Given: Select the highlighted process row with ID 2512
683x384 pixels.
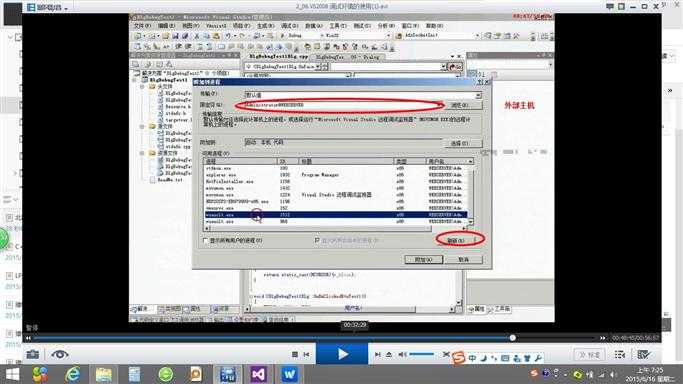Looking at the screenshot, I should click(x=335, y=215).
